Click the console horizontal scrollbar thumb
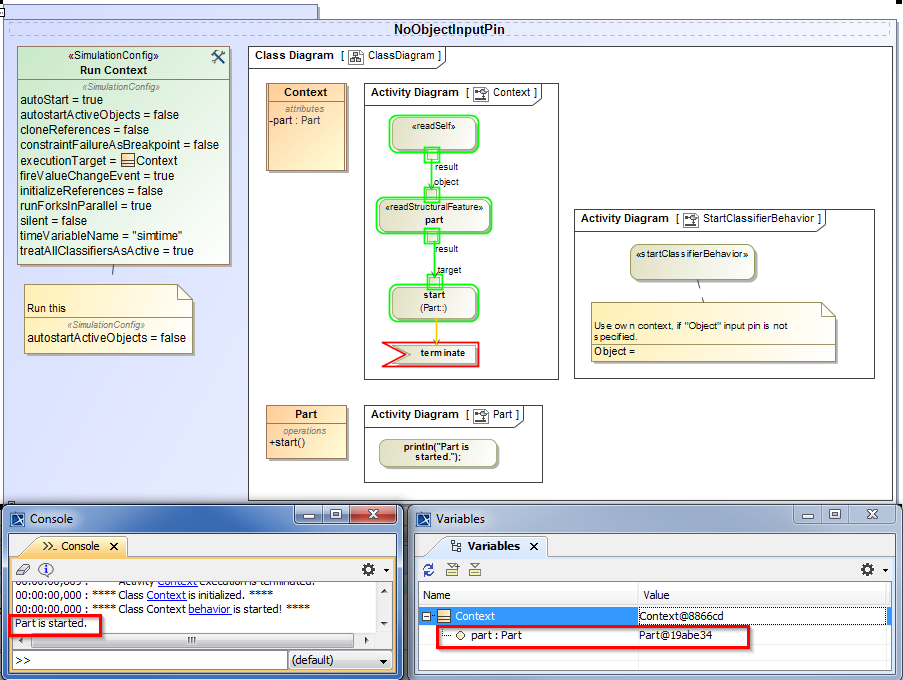This screenshot has width=903, height=680. 192,640
